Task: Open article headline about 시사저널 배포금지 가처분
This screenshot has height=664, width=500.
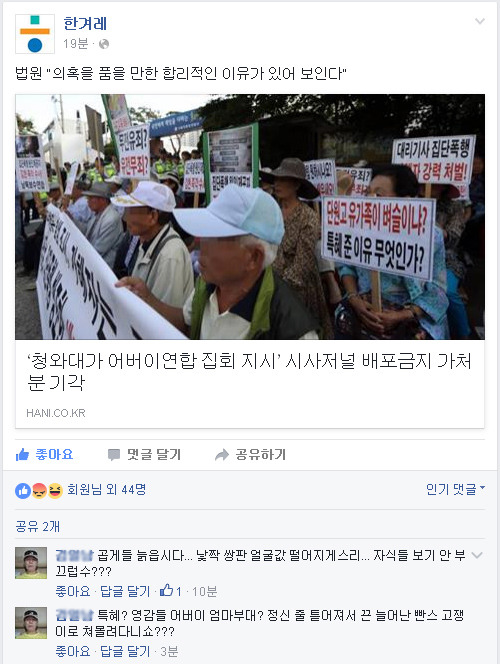Action: pos(249,372)
